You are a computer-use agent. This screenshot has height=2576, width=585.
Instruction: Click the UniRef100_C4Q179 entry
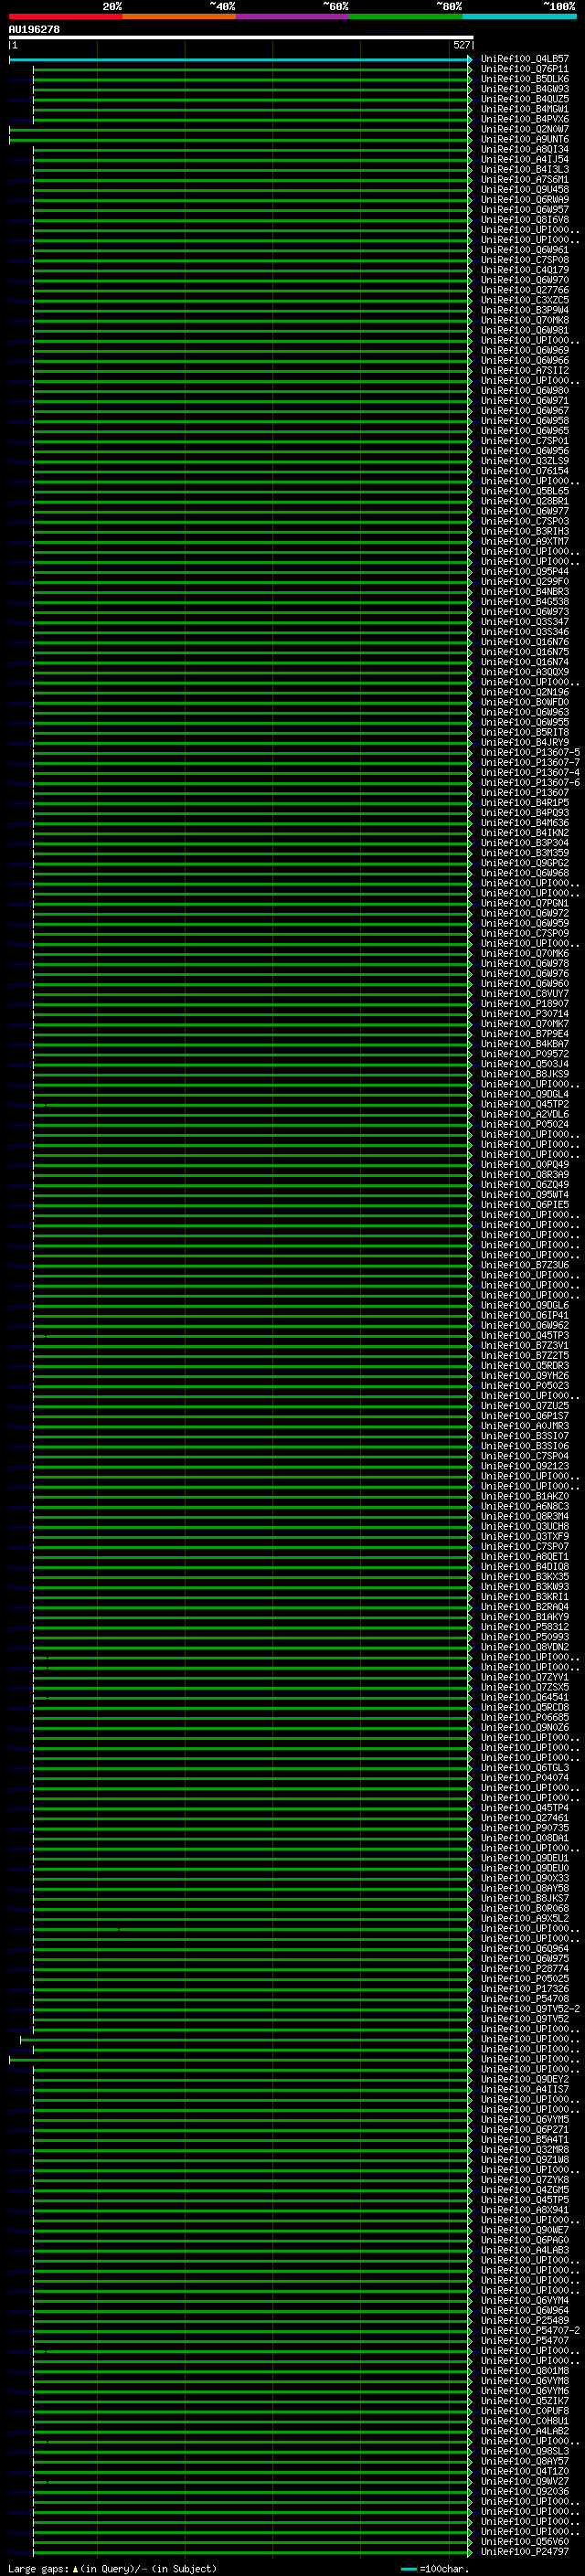(x=525, y=270)
